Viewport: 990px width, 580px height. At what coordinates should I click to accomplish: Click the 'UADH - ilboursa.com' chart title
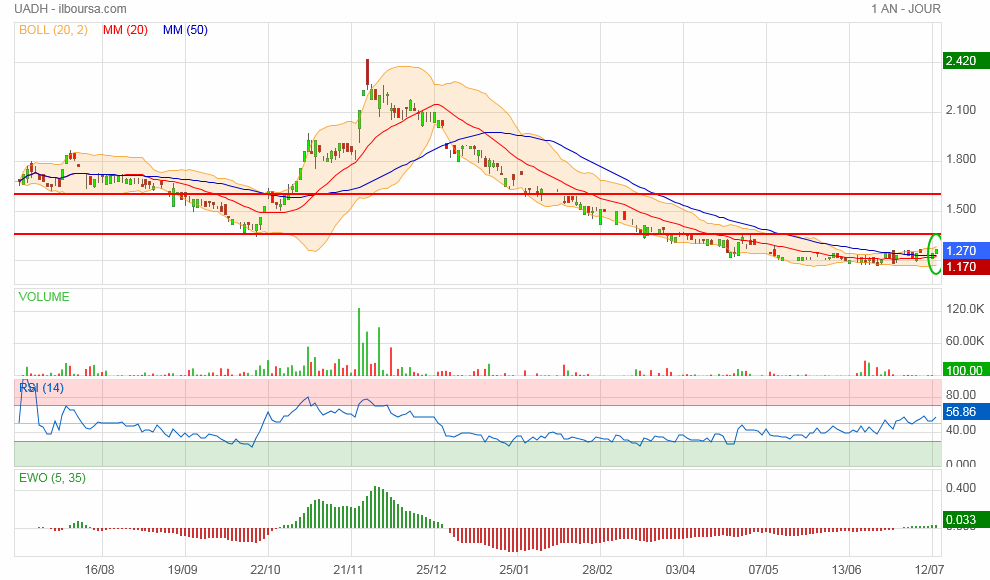[x=70, y=9]
